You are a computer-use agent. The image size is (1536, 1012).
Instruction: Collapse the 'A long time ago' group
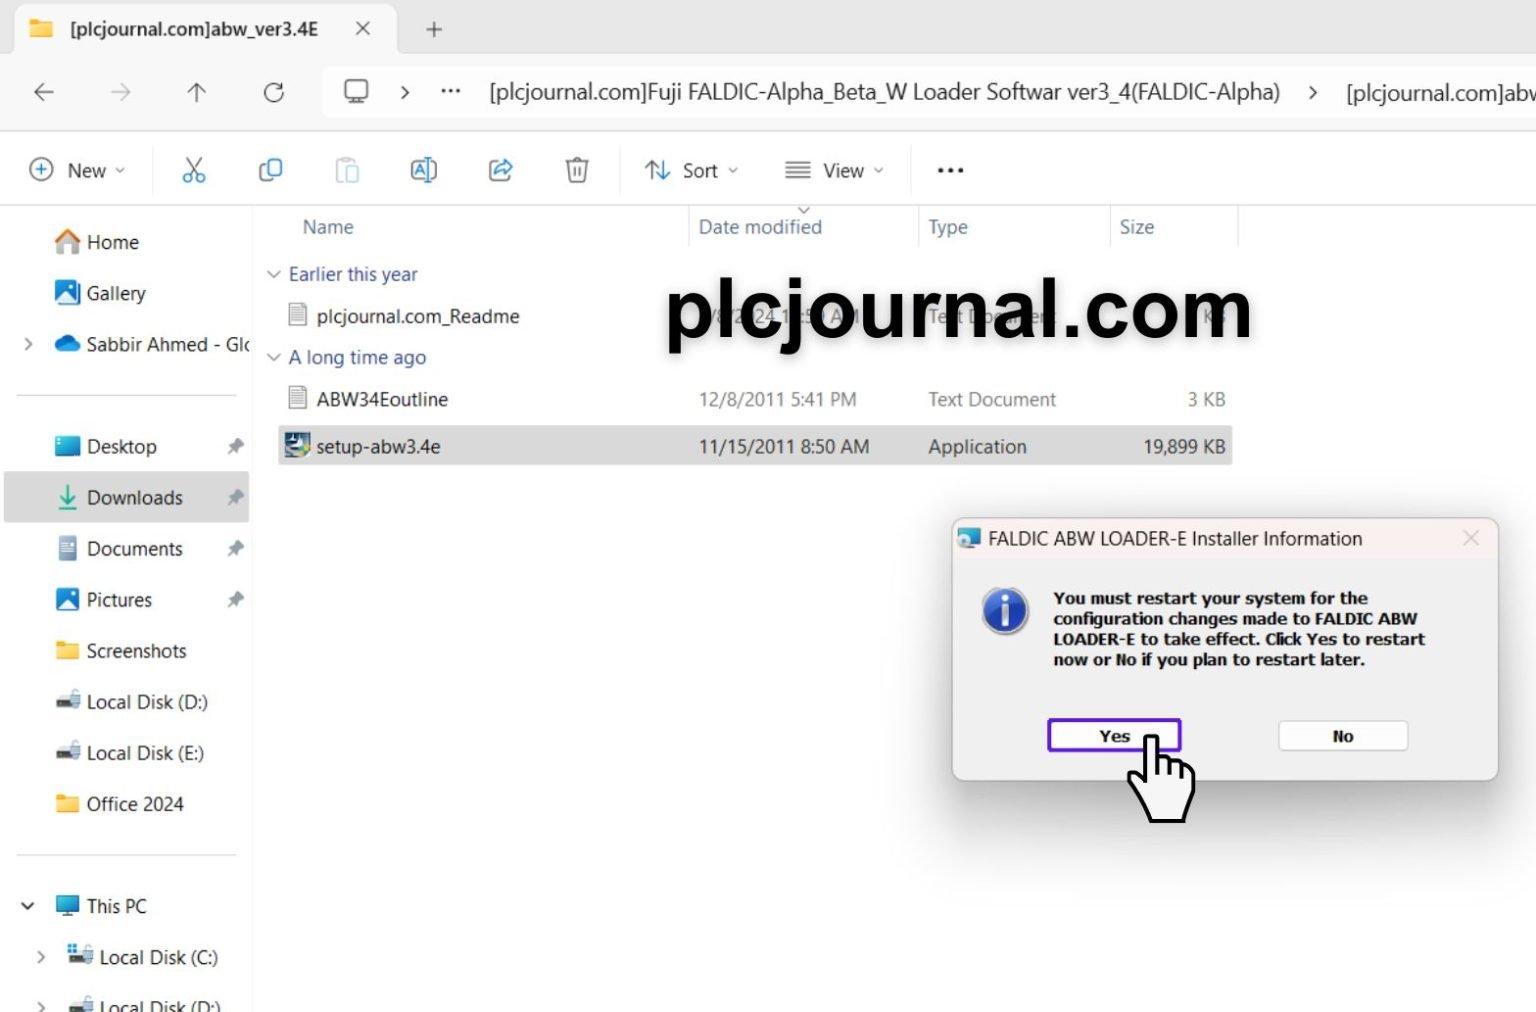pos(275,357)
